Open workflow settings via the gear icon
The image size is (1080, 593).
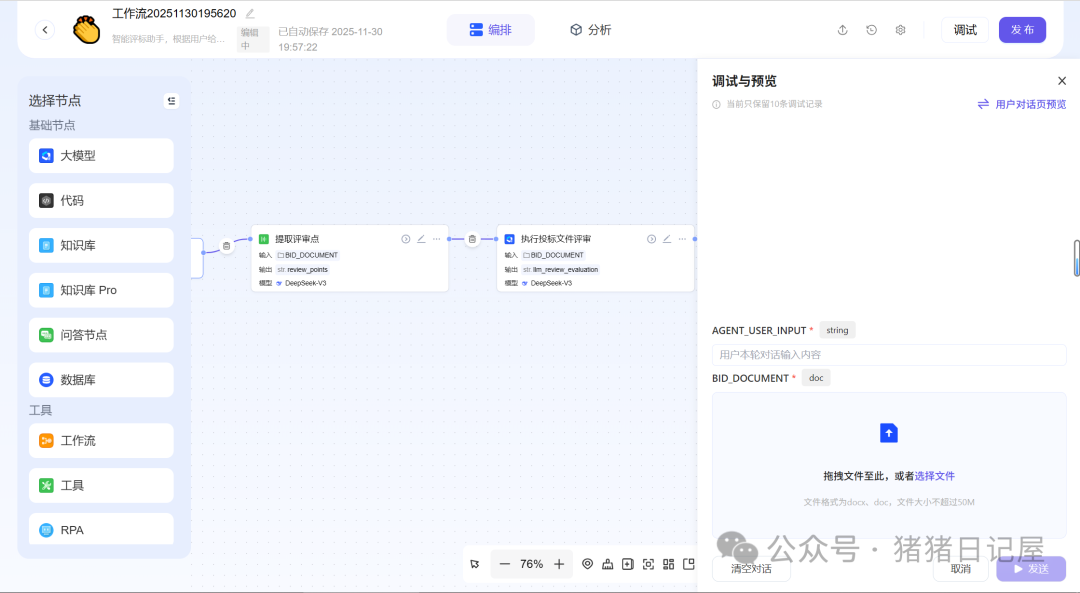899,30
